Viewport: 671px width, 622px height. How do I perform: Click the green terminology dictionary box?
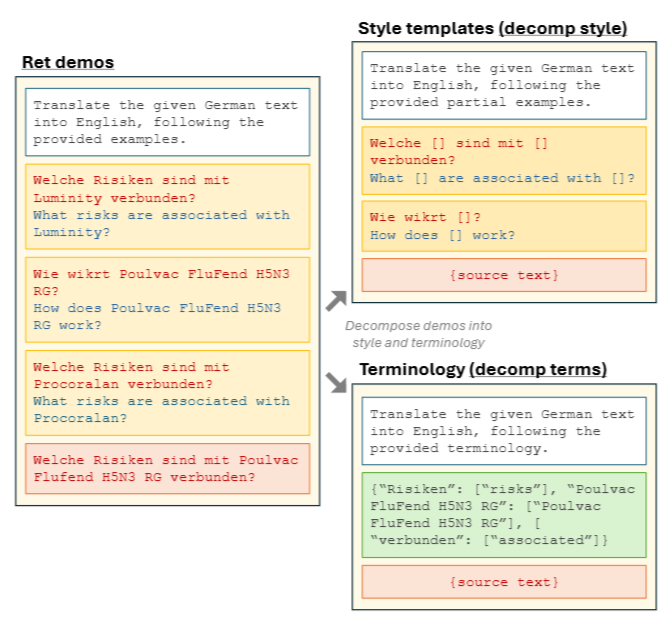tap(504, 515)
